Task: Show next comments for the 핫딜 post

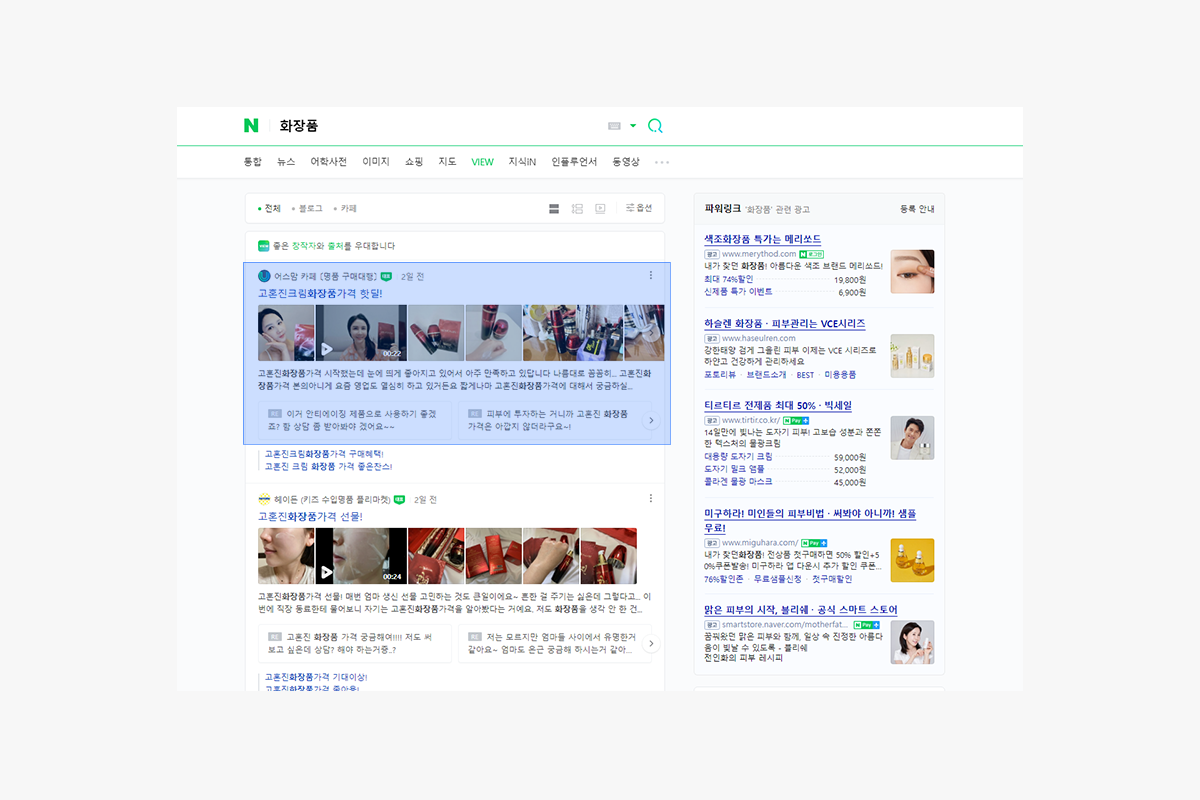Action: (651, 420)
